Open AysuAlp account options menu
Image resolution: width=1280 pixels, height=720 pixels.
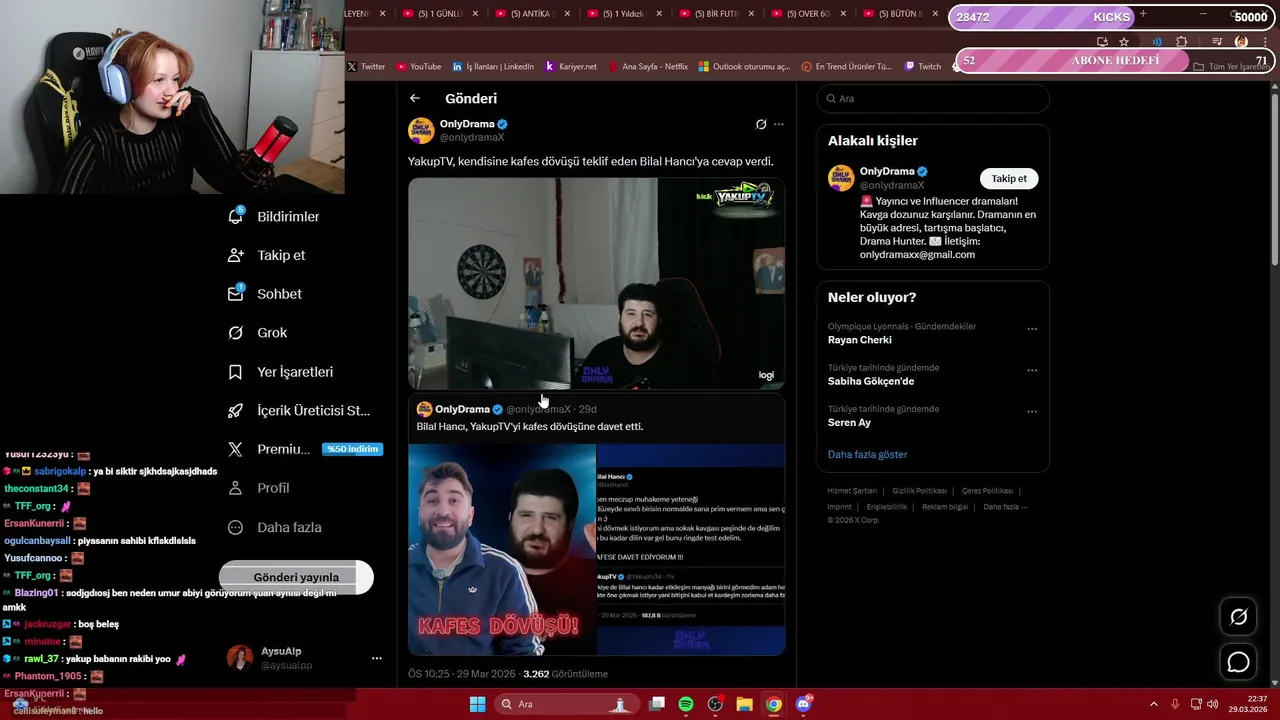(376, 658)
